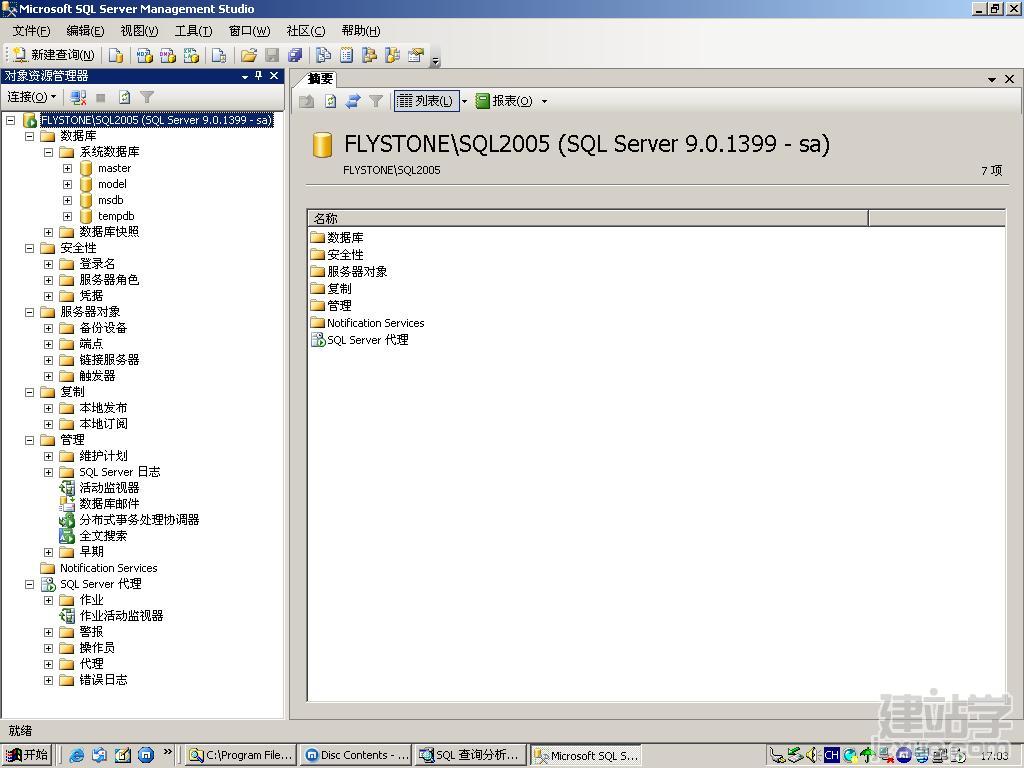Click the Up one level icon in Summary toolbar
This screenshot has width=1024, height=768.
(306, 101)
